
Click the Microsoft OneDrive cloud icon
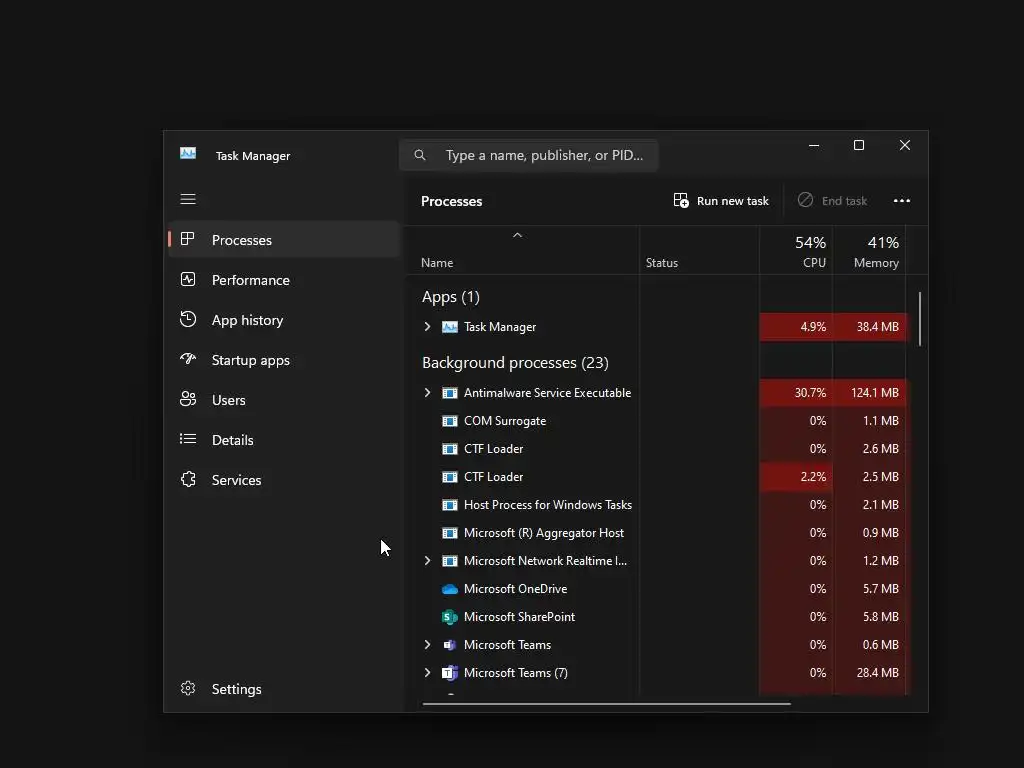click(x=450, y=589)
